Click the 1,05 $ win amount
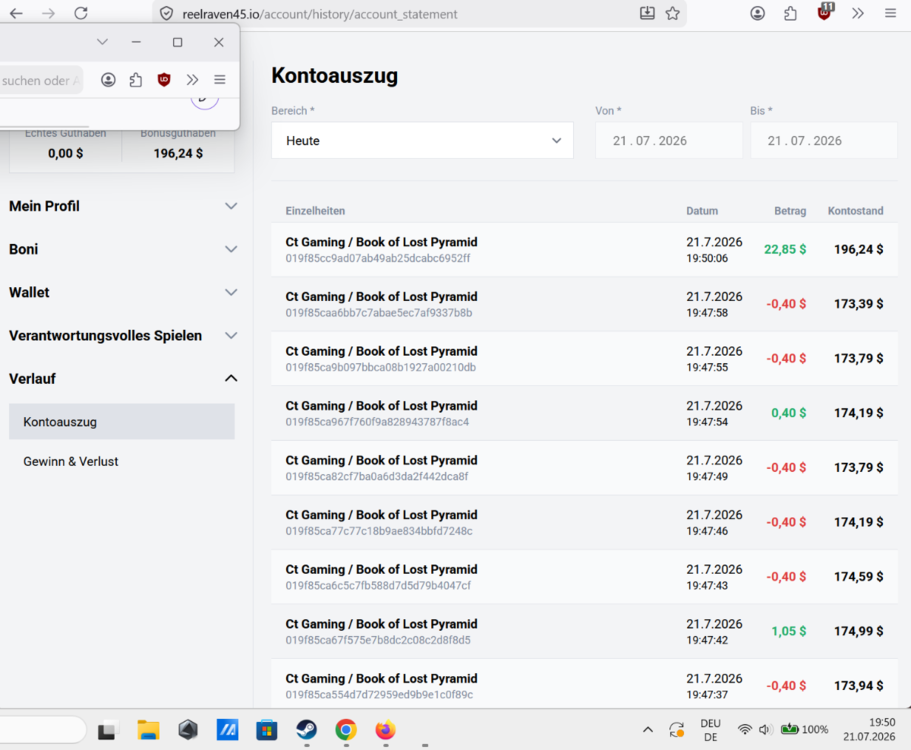Image resolution: width=911 pixels, height=750 pixels. [x=788, y=631]
